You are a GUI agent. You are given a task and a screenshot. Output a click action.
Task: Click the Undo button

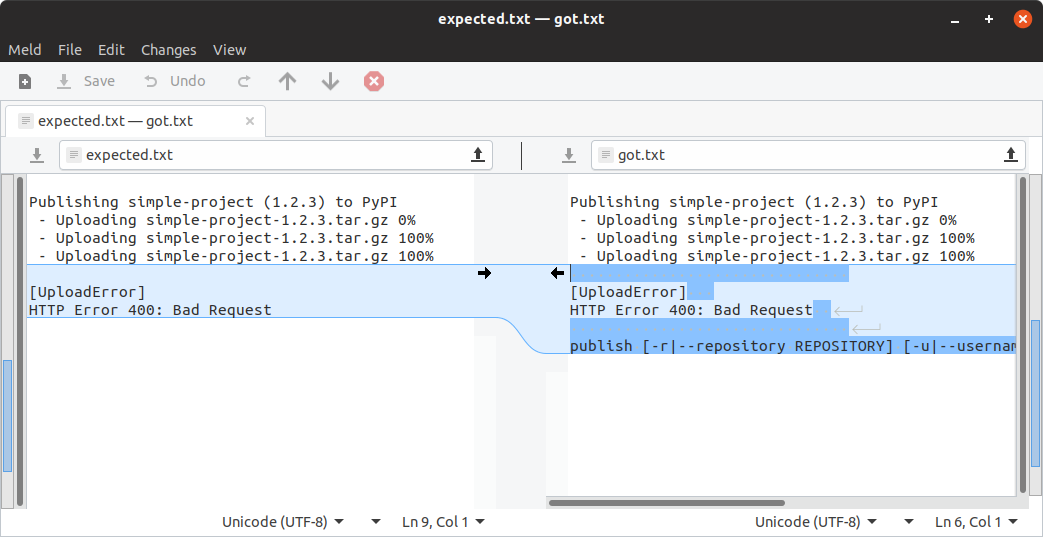[x=175, y=81]
